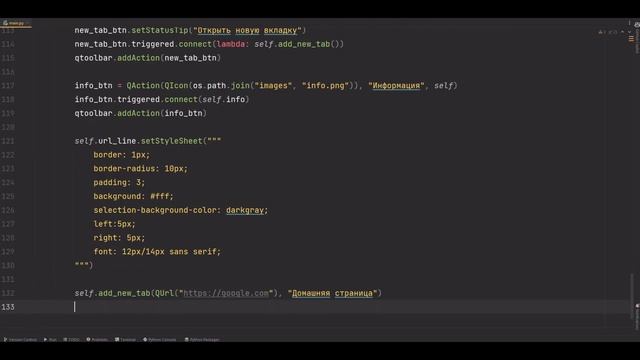Click qtoolbar.addAction(new_tab_btn) on line 115
This screenshot has width=640, height=360.
148,58
